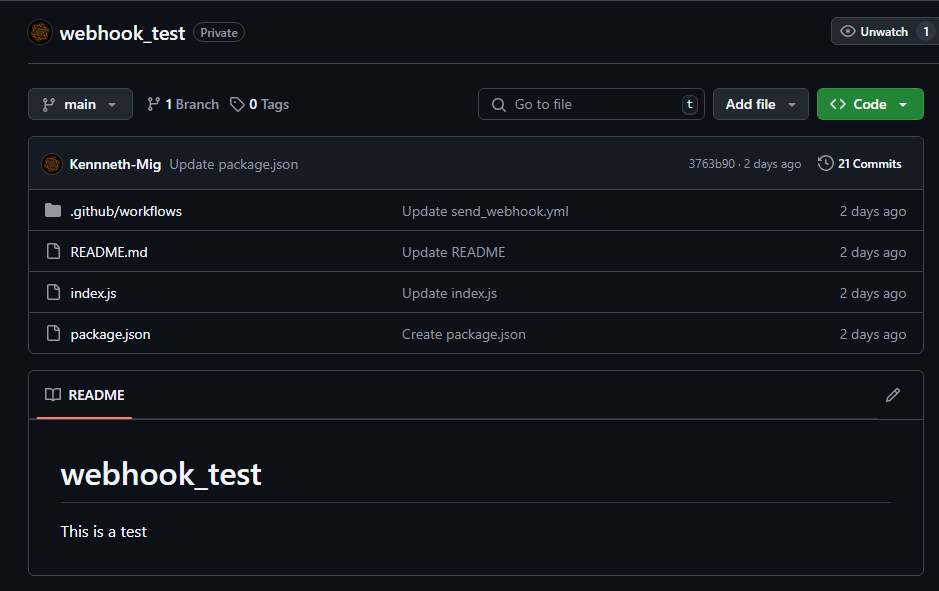Open the Update index.js commit message

(x=449, y=293)
